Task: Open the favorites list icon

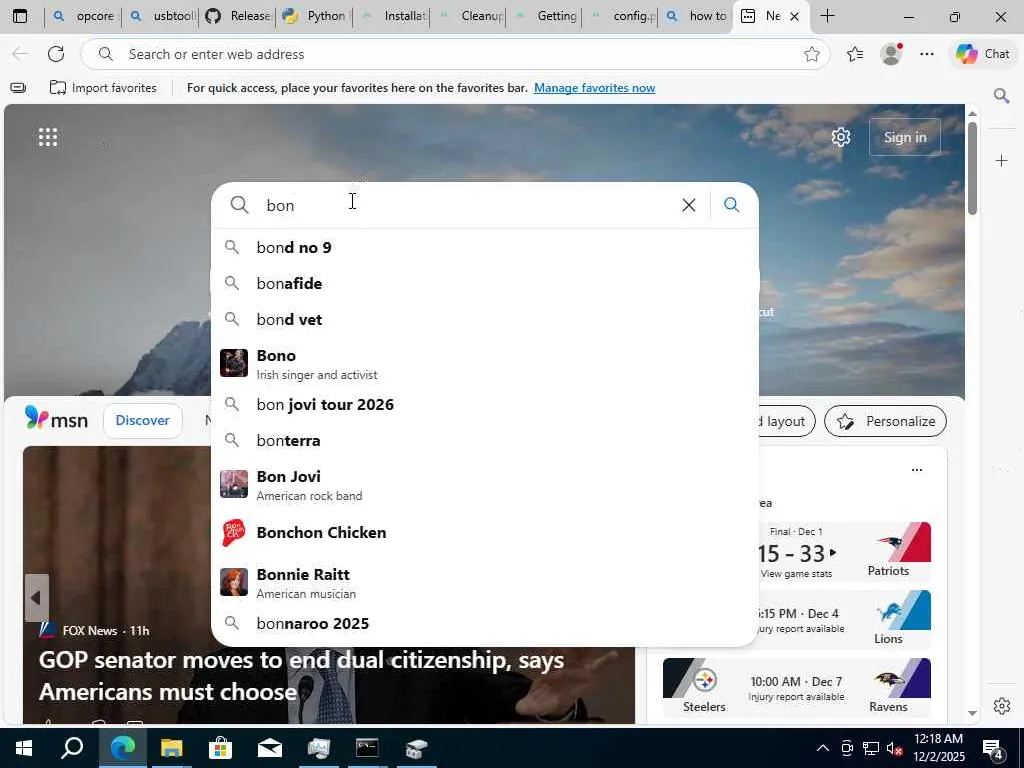Action: click(855, 54)
